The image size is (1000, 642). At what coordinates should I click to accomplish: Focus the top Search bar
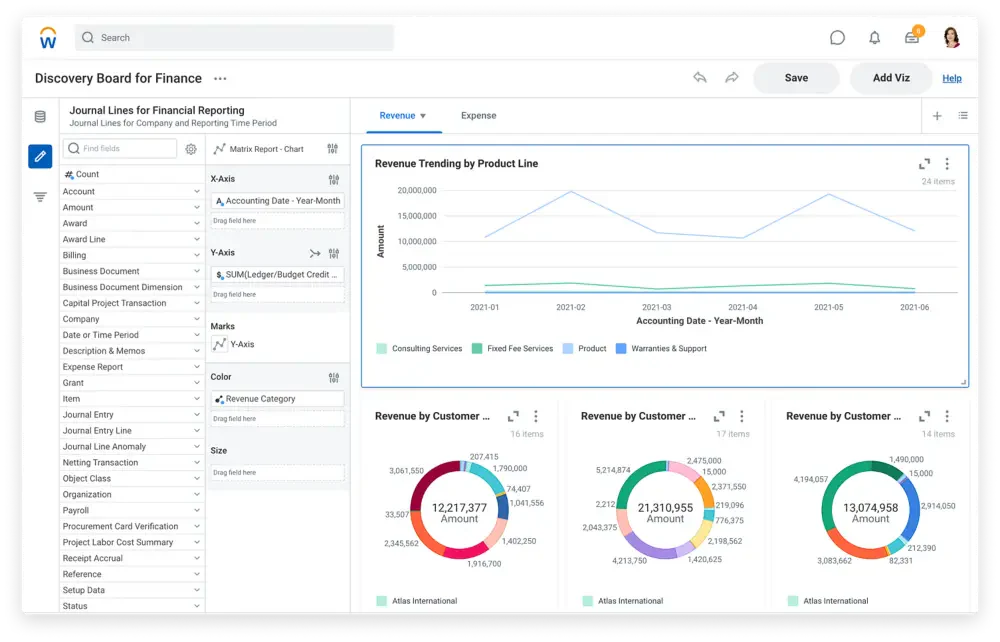[234, 38]
